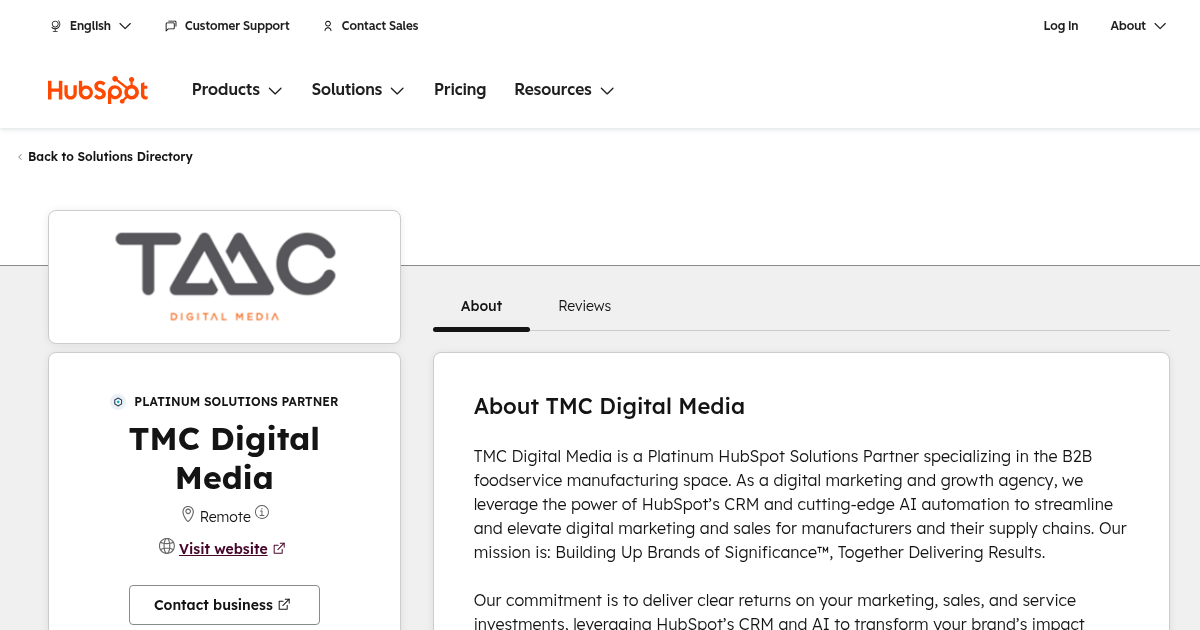The image size is (1200, 630).
Task: Expand the Resources navigation menu
Action: pyautogui.click(x=564, y=90)
